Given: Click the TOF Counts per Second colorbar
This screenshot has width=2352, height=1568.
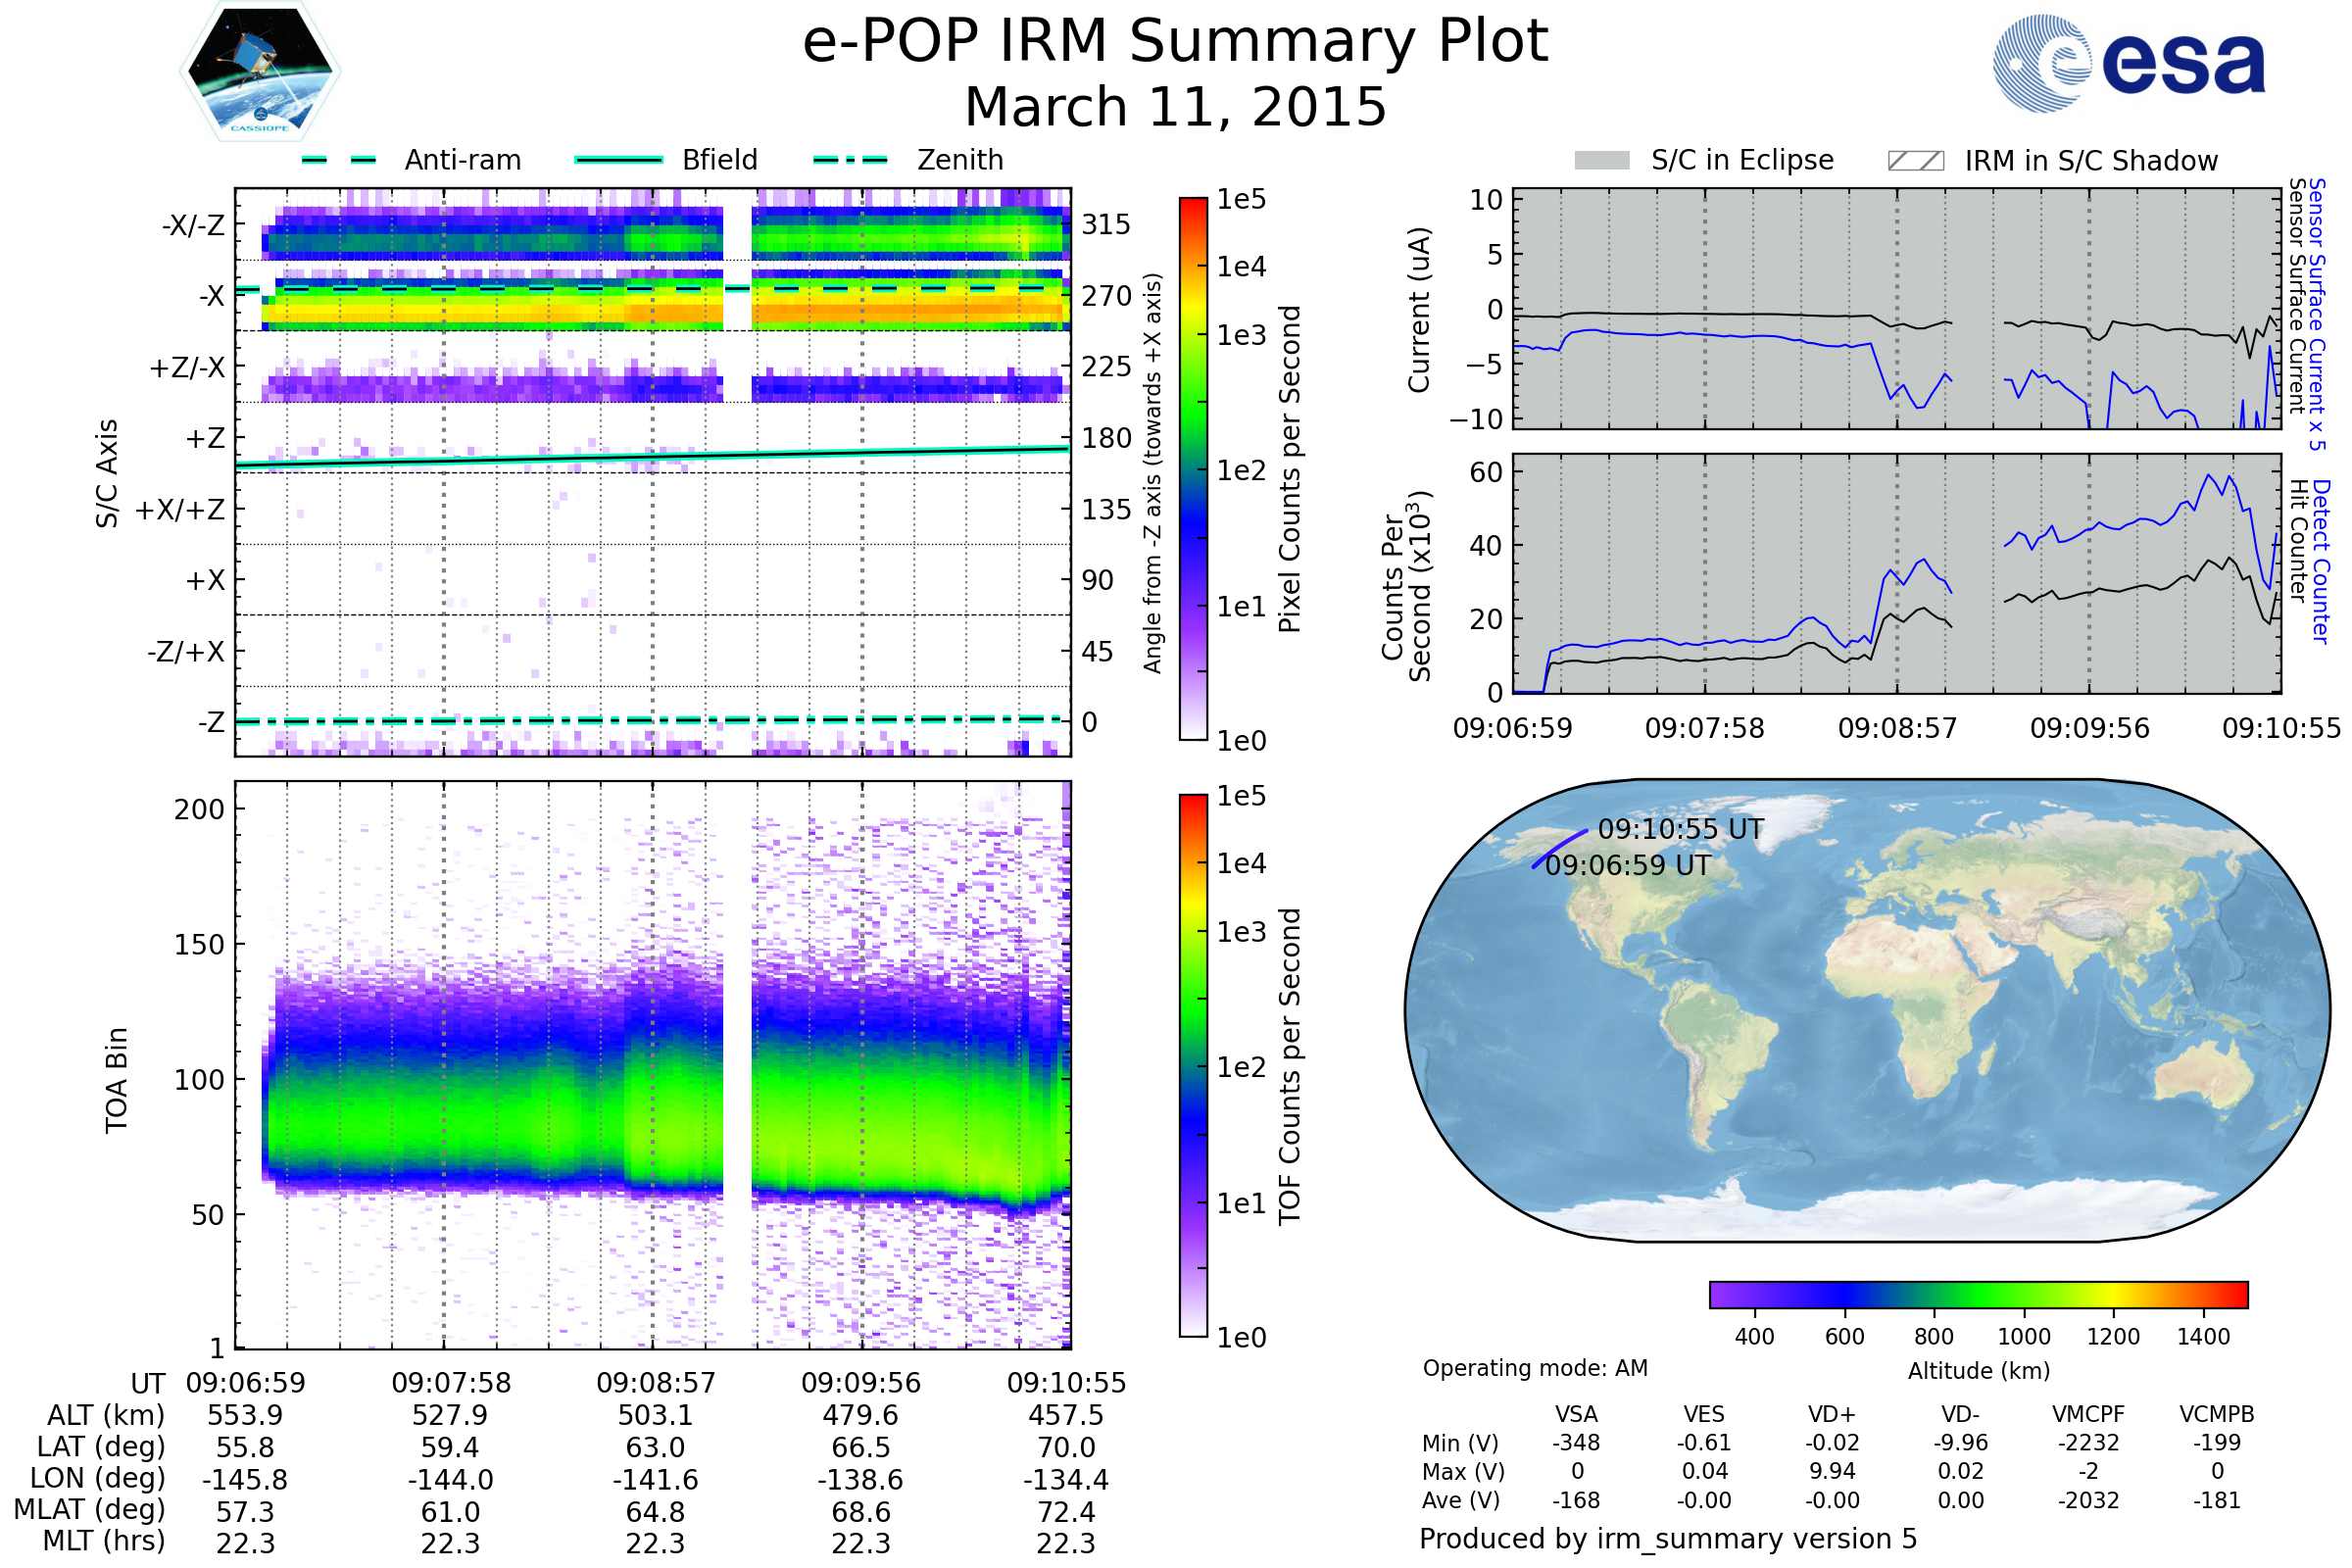Looking at the screenshot, I should coord(1193,1065).
